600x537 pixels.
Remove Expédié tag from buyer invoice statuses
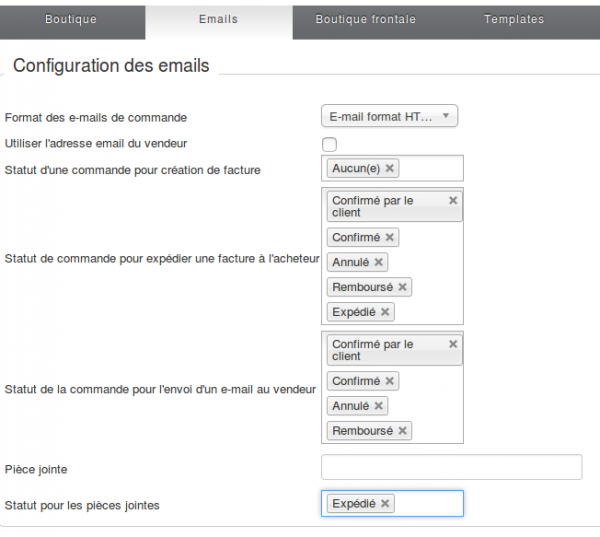click(385, 312)
